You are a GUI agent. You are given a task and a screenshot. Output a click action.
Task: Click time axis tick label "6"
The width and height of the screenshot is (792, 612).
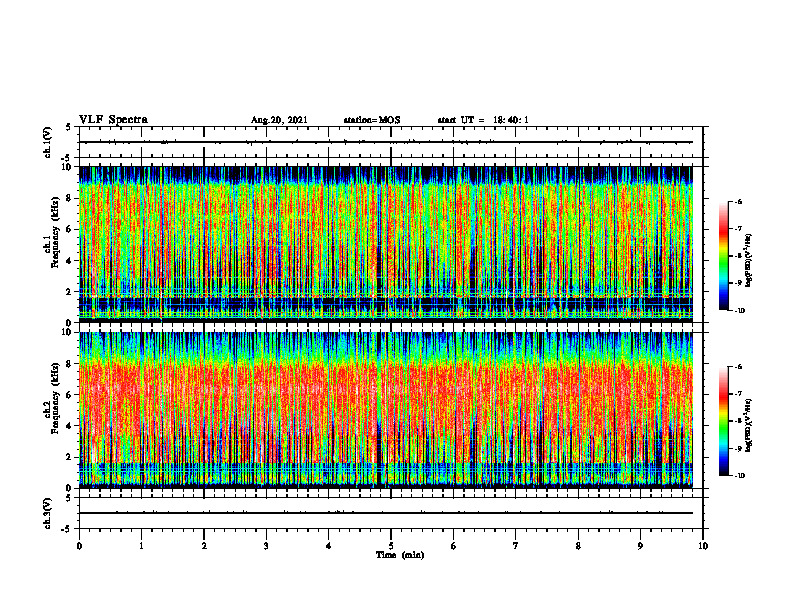click(454, 546)
